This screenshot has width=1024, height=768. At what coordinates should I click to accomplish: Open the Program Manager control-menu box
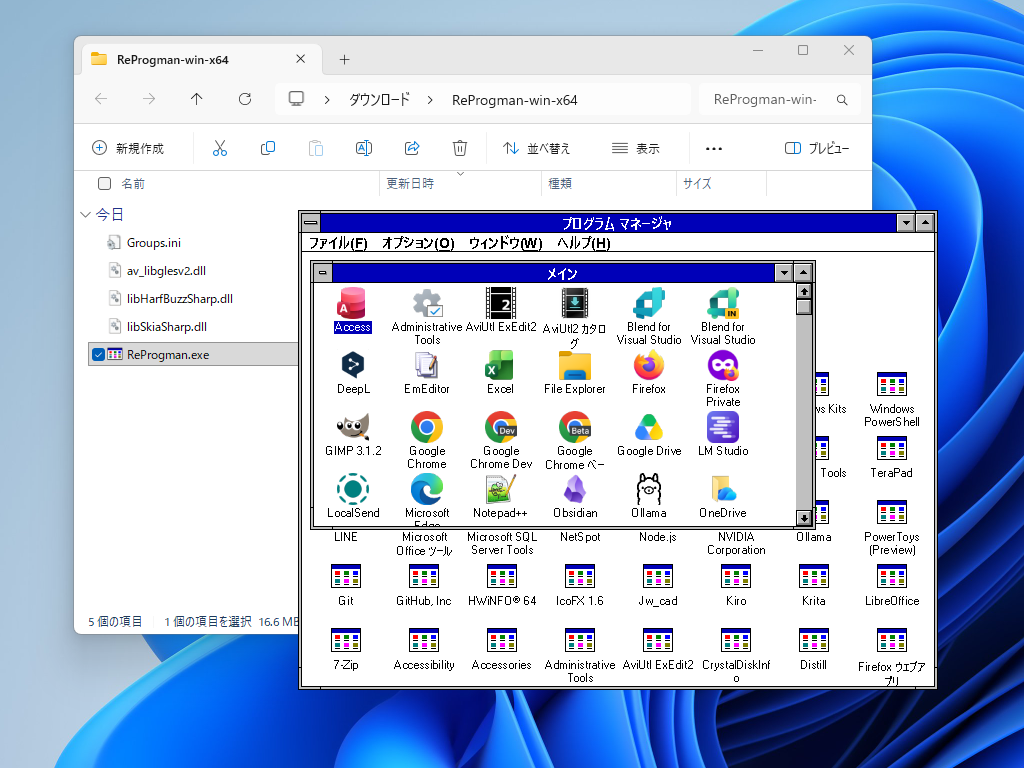click(311, 223)
